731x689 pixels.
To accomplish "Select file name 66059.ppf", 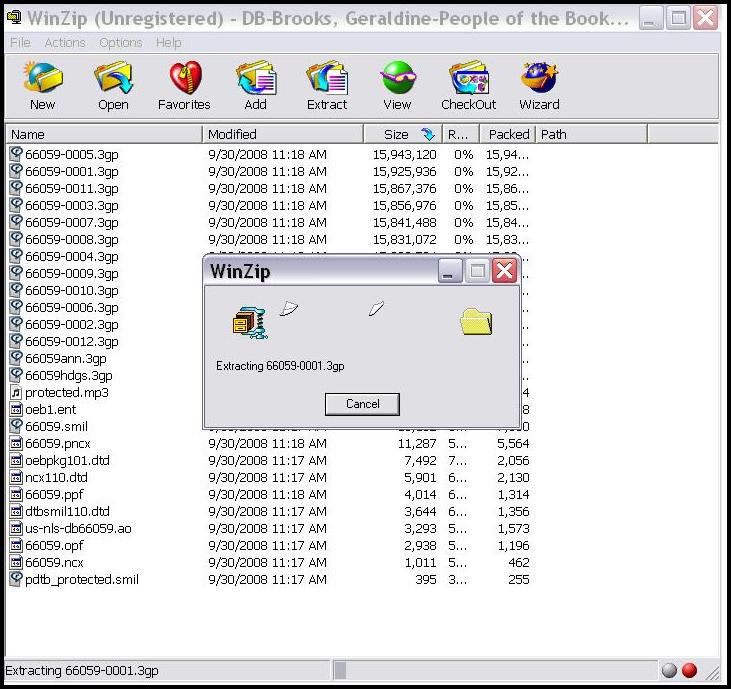I will point(54,495).
